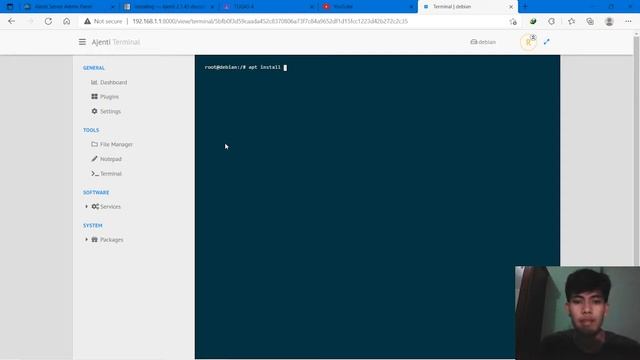Switch to the second browser tab
Screen dimensions: 640x360
point(169,7)
